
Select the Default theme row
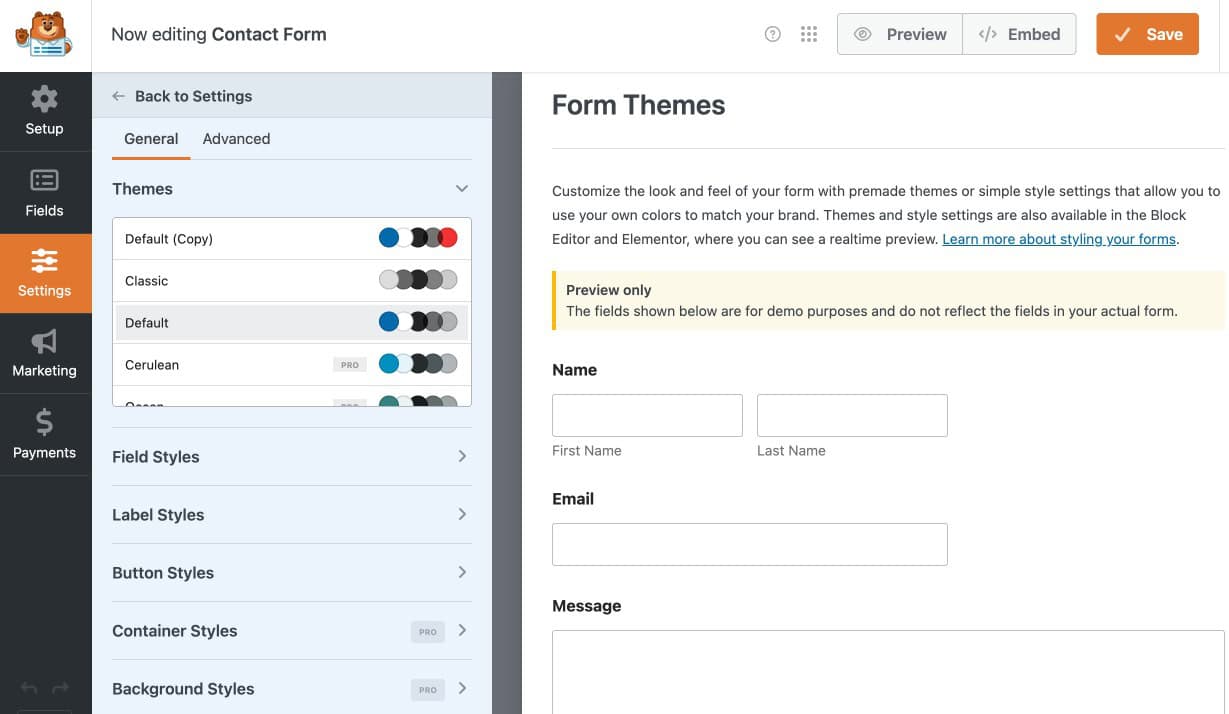tap(292, 323)
